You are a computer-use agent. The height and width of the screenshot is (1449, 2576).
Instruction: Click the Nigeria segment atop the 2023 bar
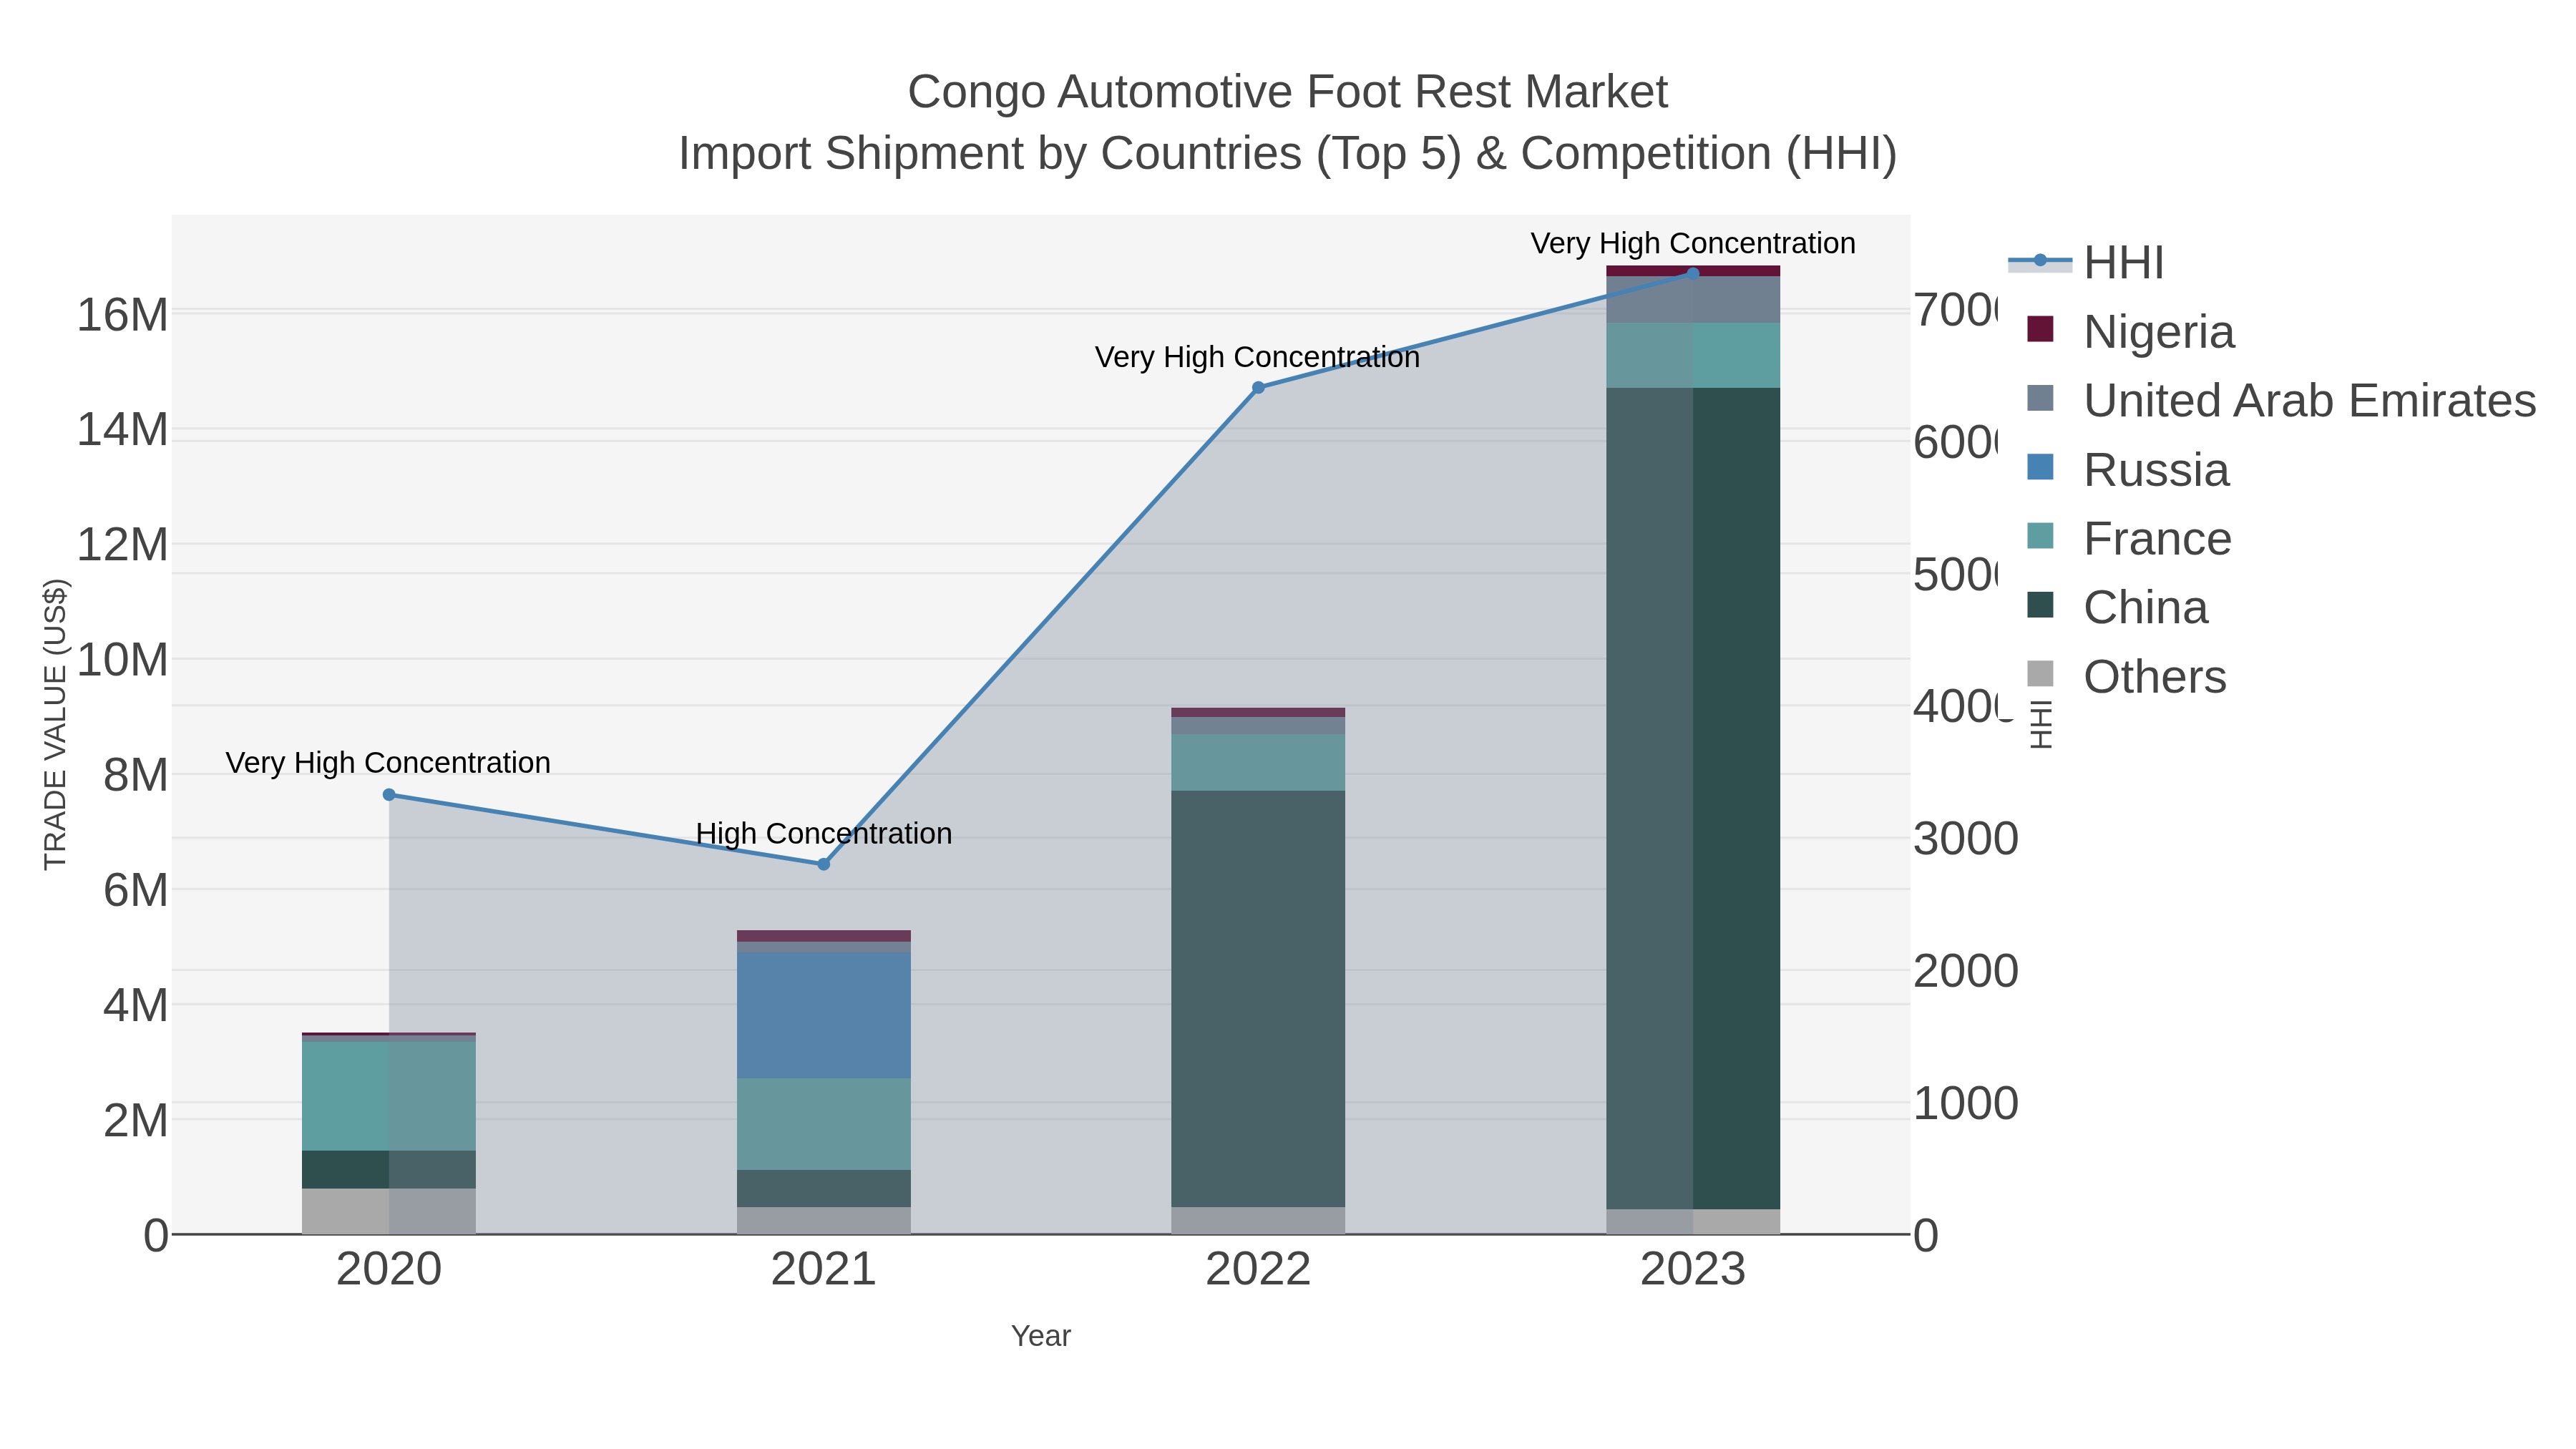click(1693, 271)
